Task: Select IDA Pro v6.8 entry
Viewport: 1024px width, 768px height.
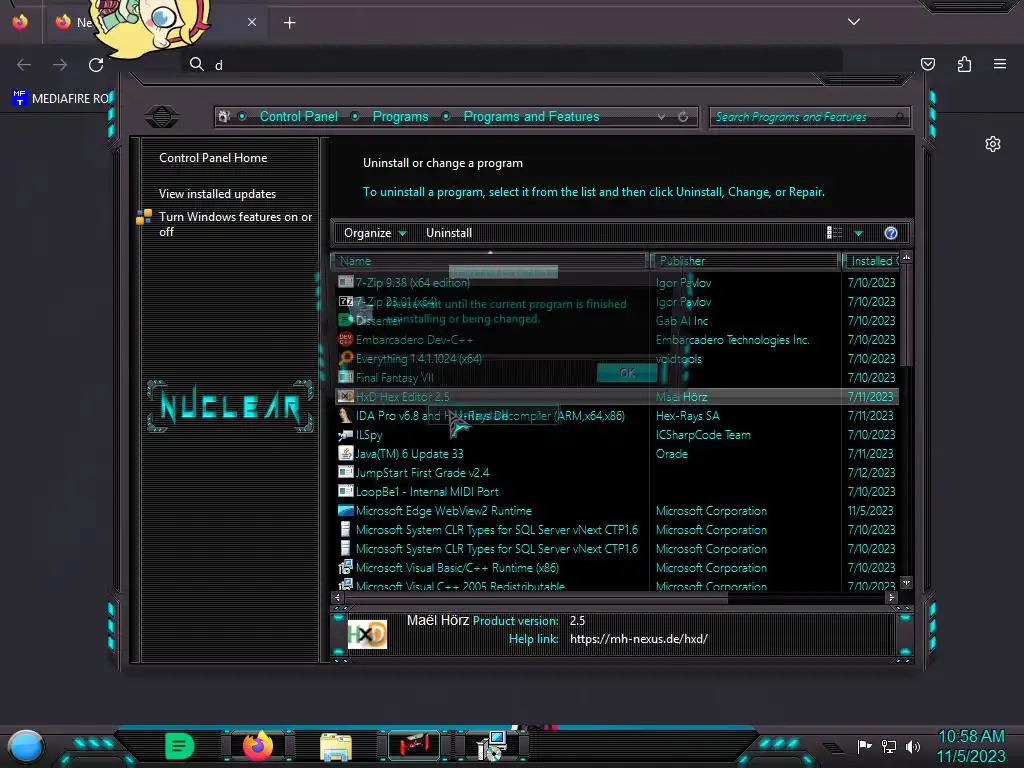Action: 490,416
